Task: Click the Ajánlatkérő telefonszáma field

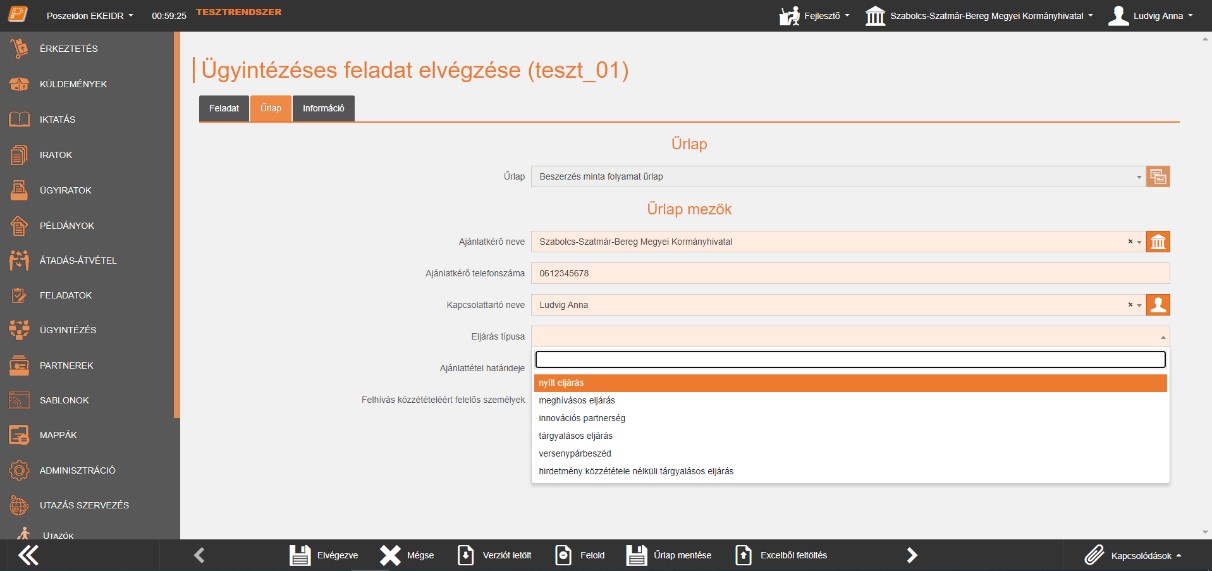Action: (850, 273)
